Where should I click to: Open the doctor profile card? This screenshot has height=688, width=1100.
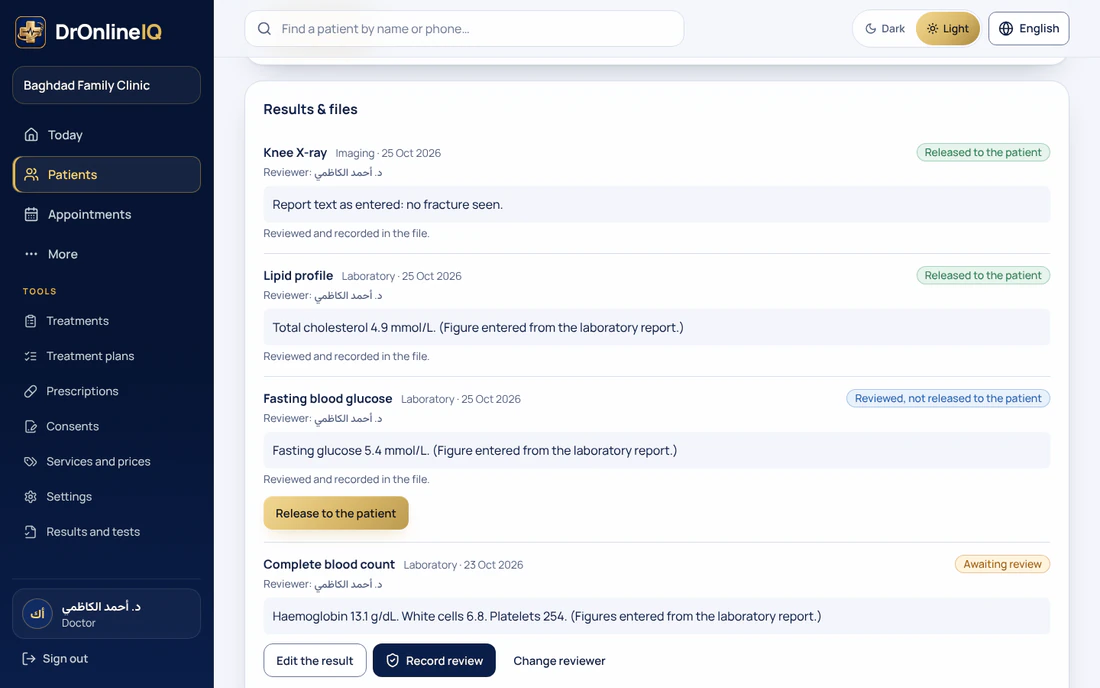107,614
